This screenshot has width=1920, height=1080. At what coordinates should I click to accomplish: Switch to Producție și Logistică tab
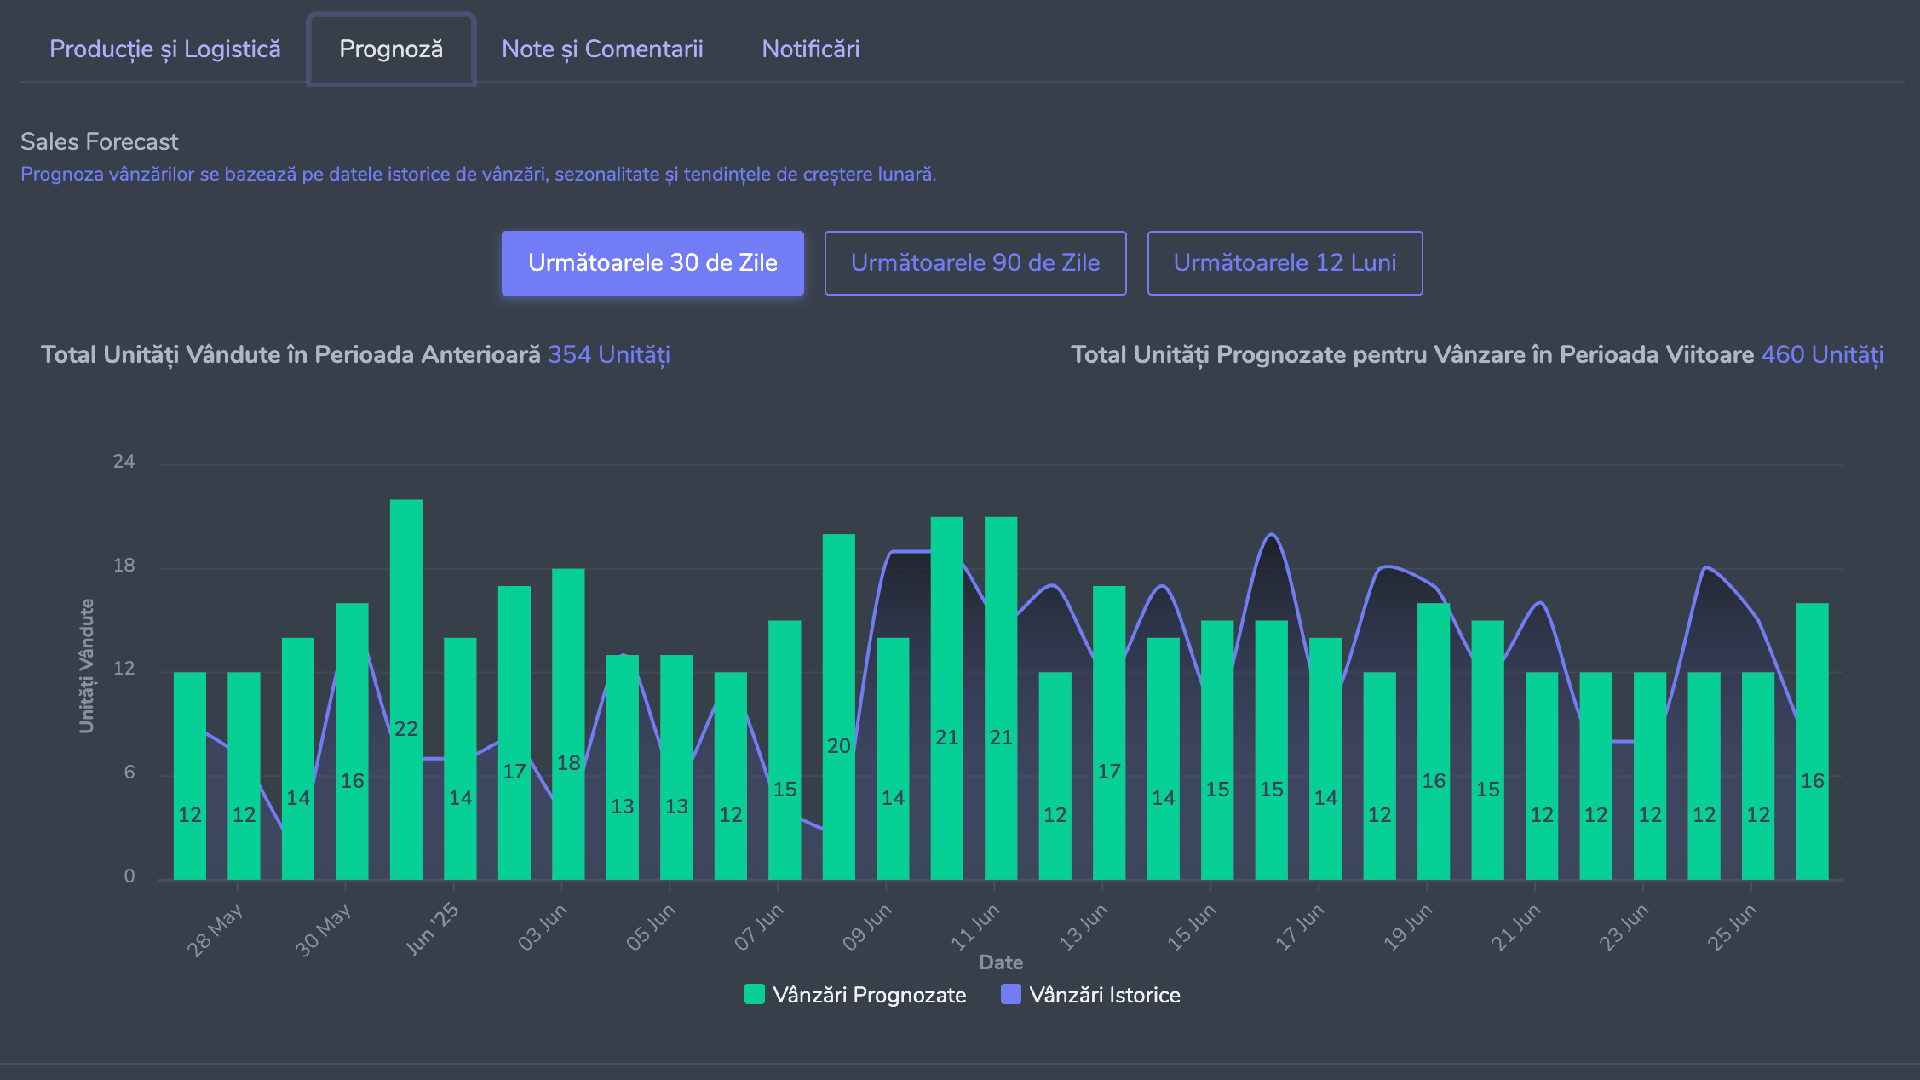(x=165, y=49)
